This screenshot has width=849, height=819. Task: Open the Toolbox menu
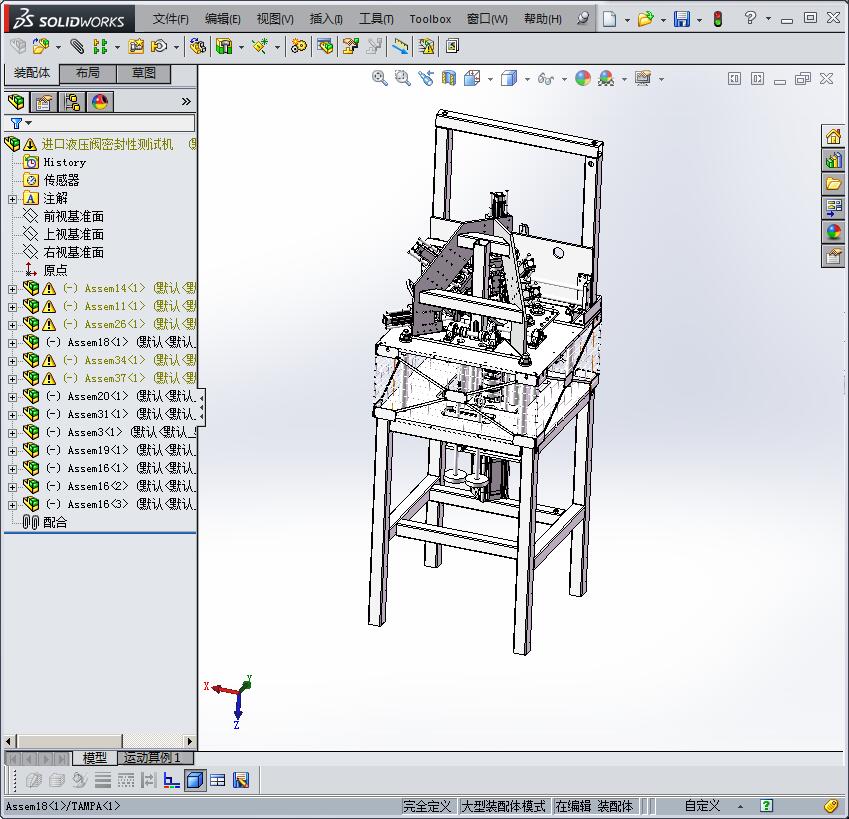(x=430, y=19)
